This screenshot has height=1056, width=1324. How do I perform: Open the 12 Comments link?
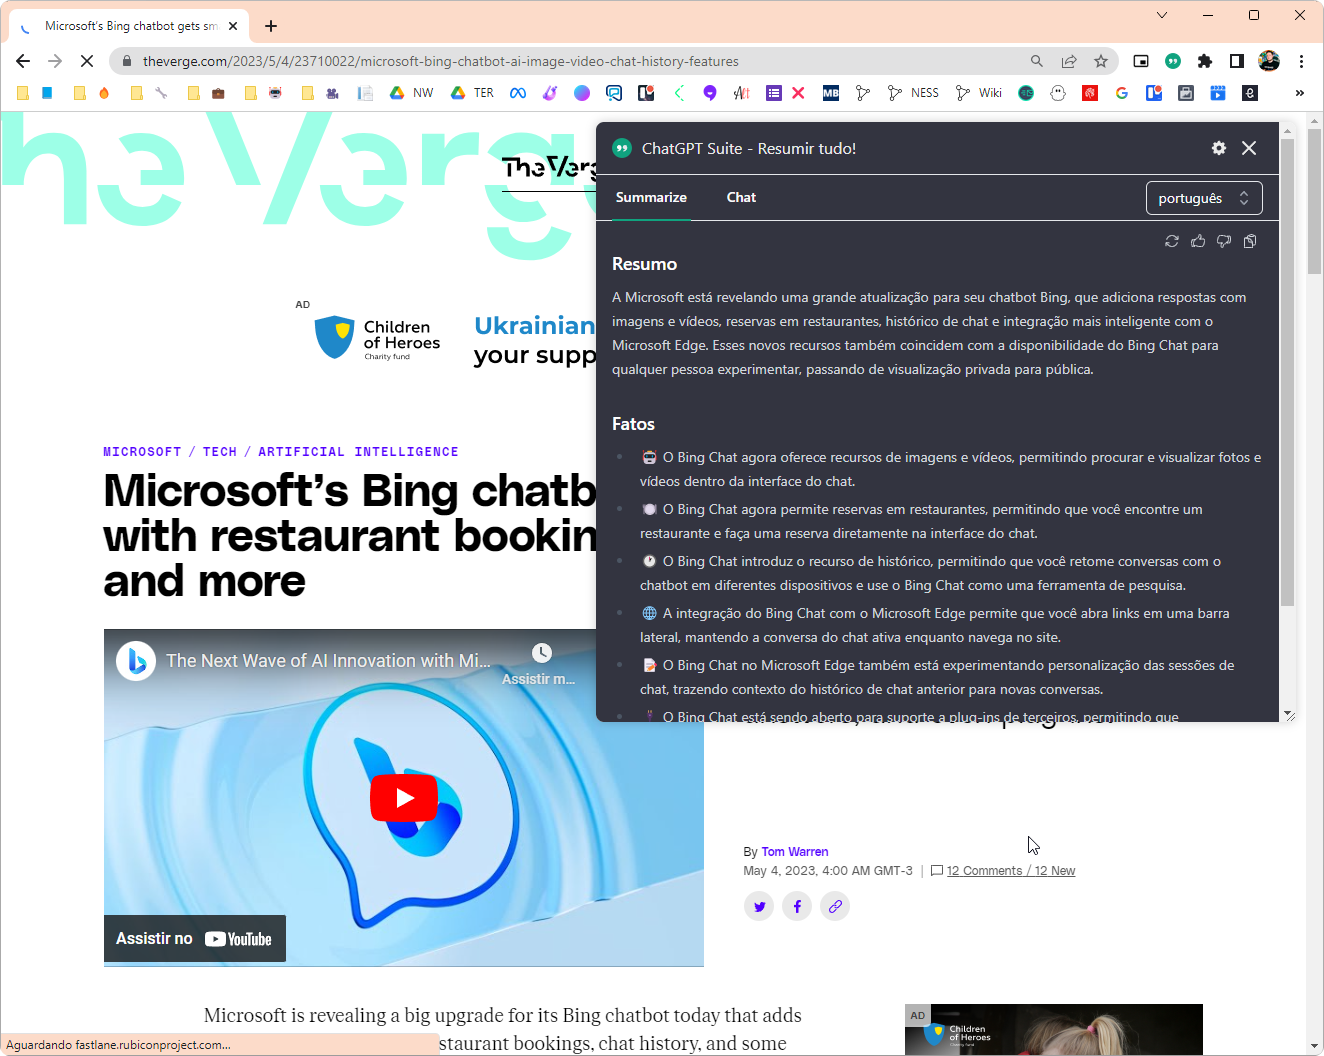[1011, 871]
